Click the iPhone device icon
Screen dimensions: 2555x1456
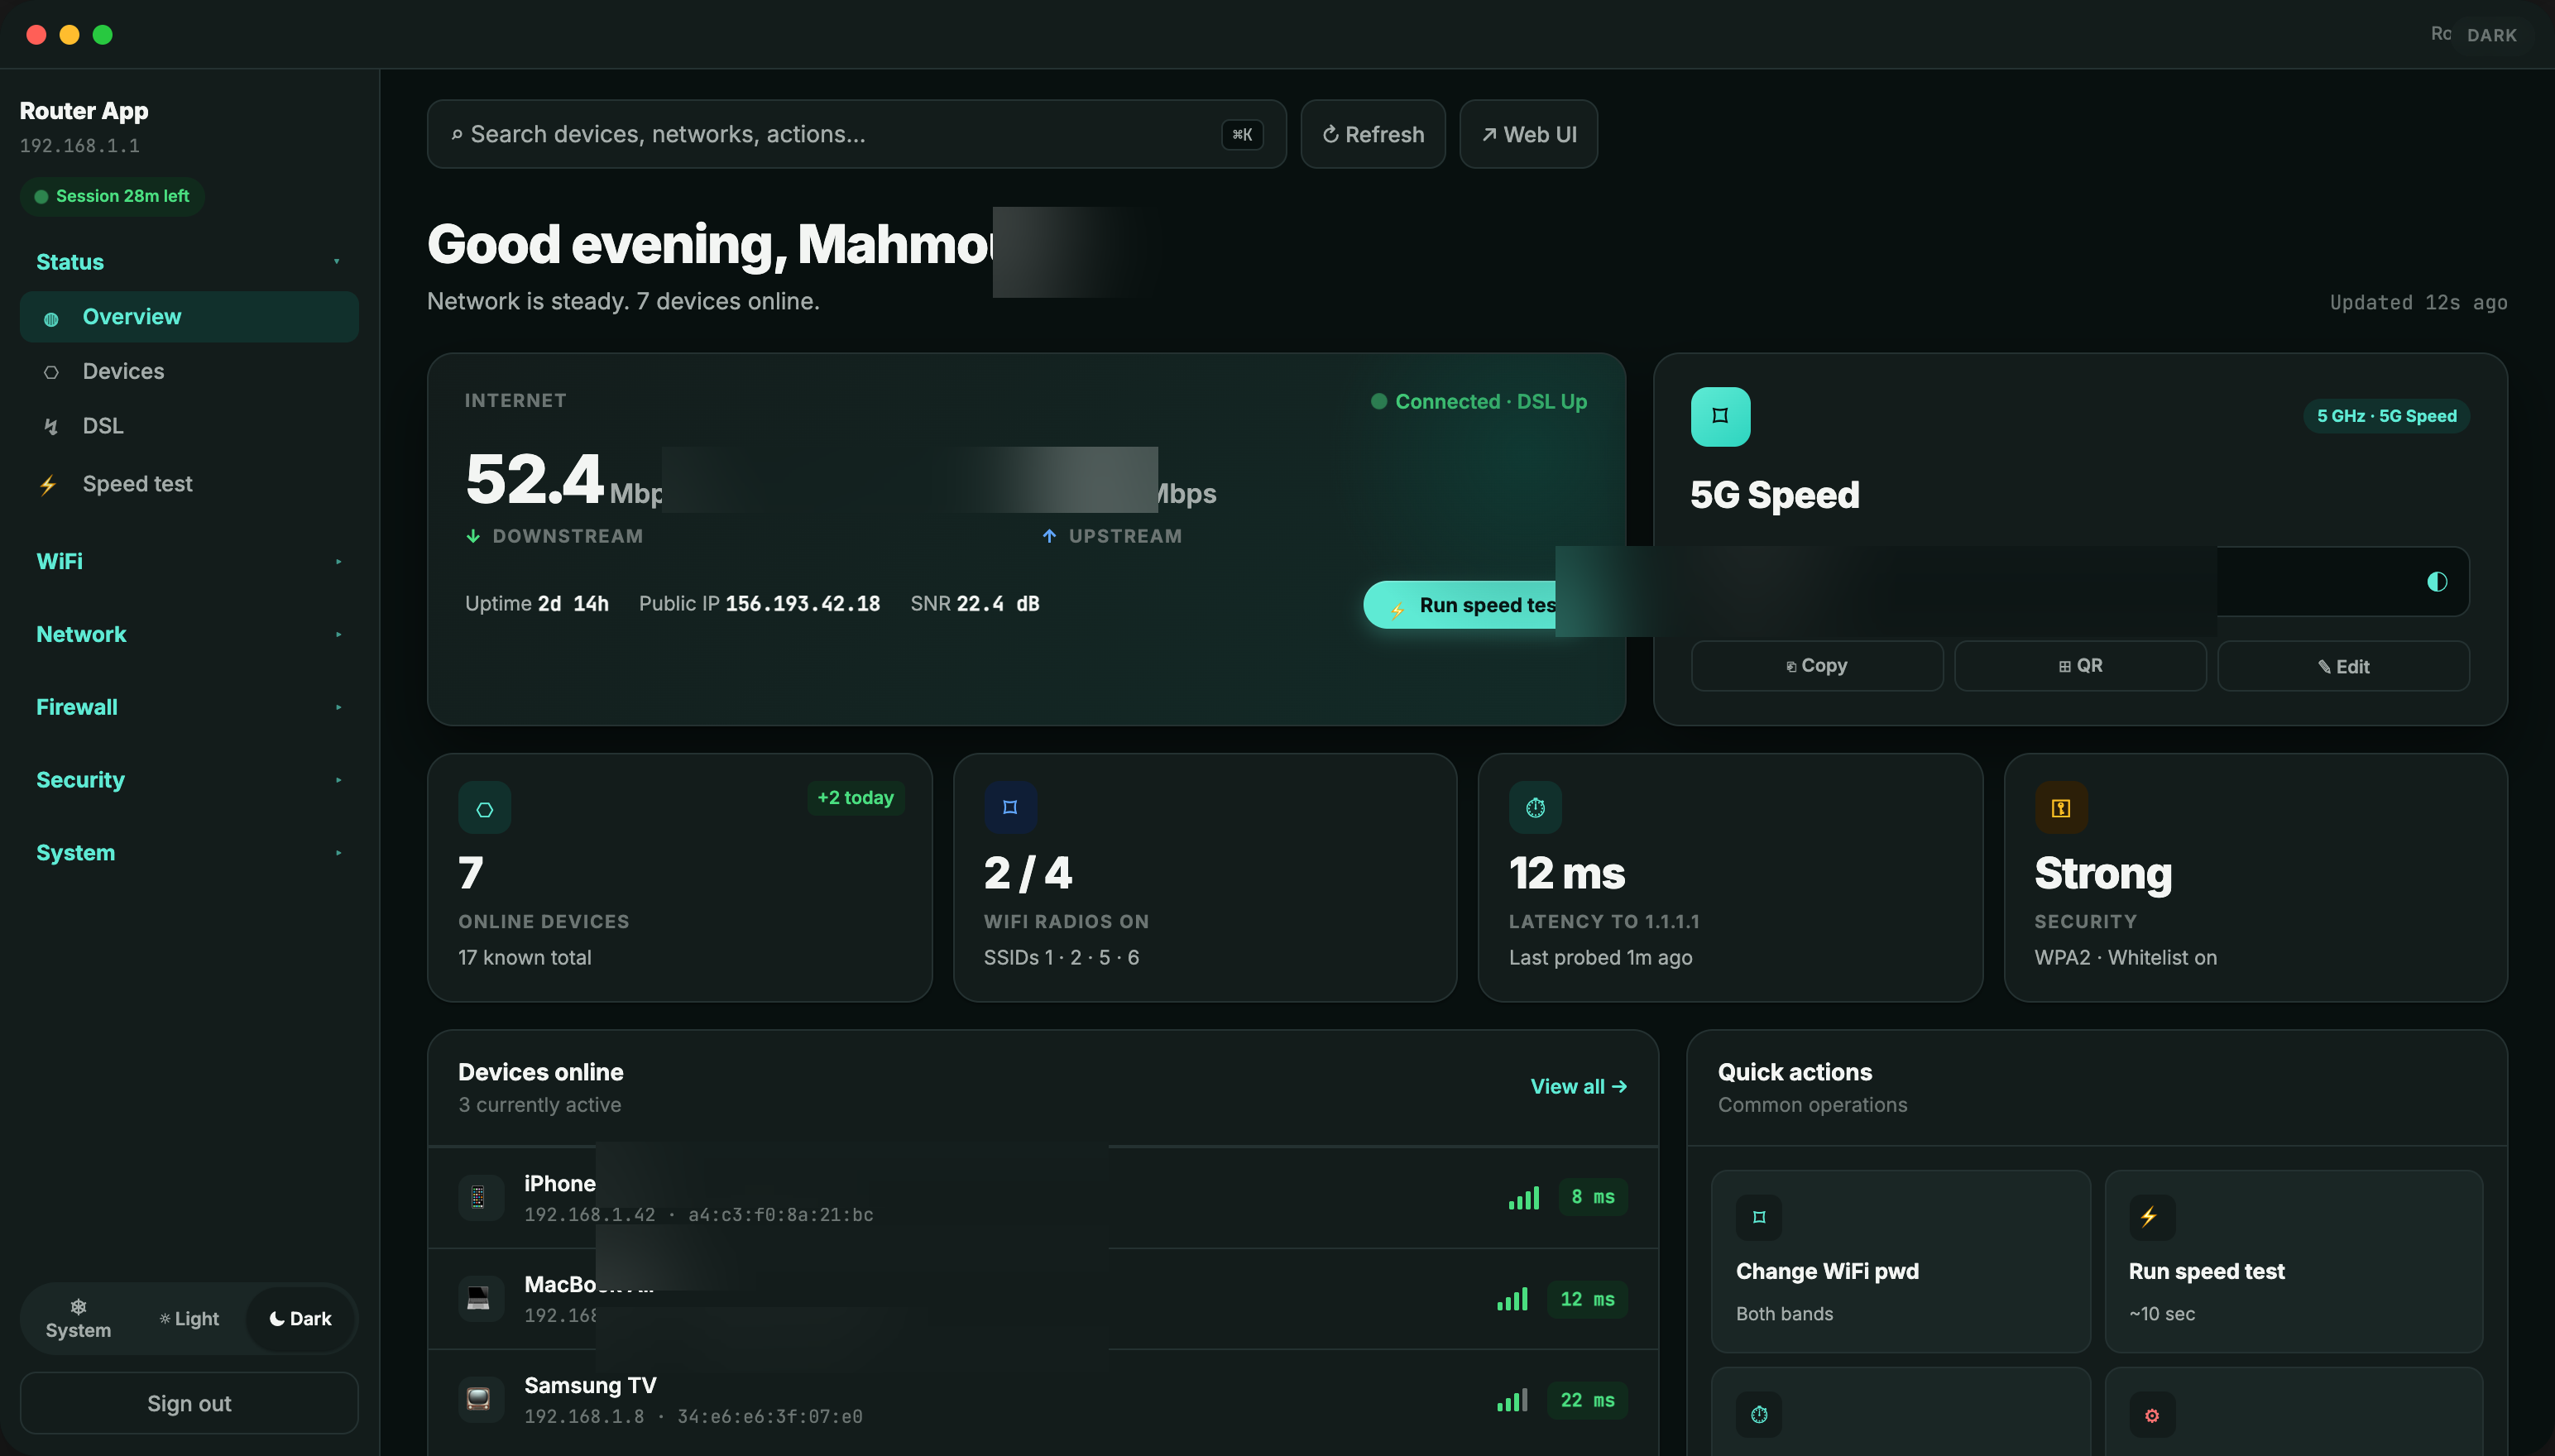click(480, 1198)
